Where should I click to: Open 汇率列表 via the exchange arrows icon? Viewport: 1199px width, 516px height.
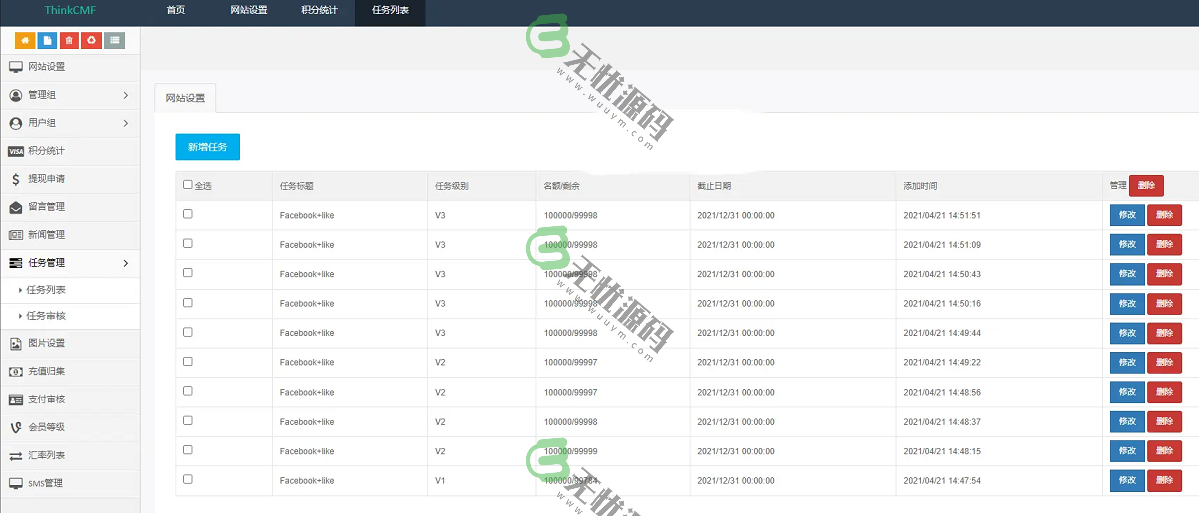click(15, 456)
